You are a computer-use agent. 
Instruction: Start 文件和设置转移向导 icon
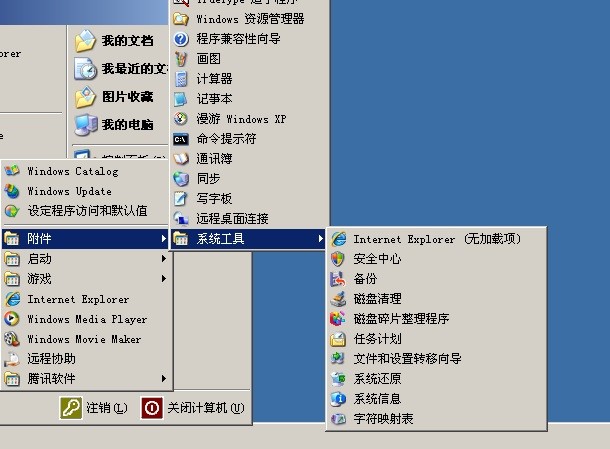338,358
